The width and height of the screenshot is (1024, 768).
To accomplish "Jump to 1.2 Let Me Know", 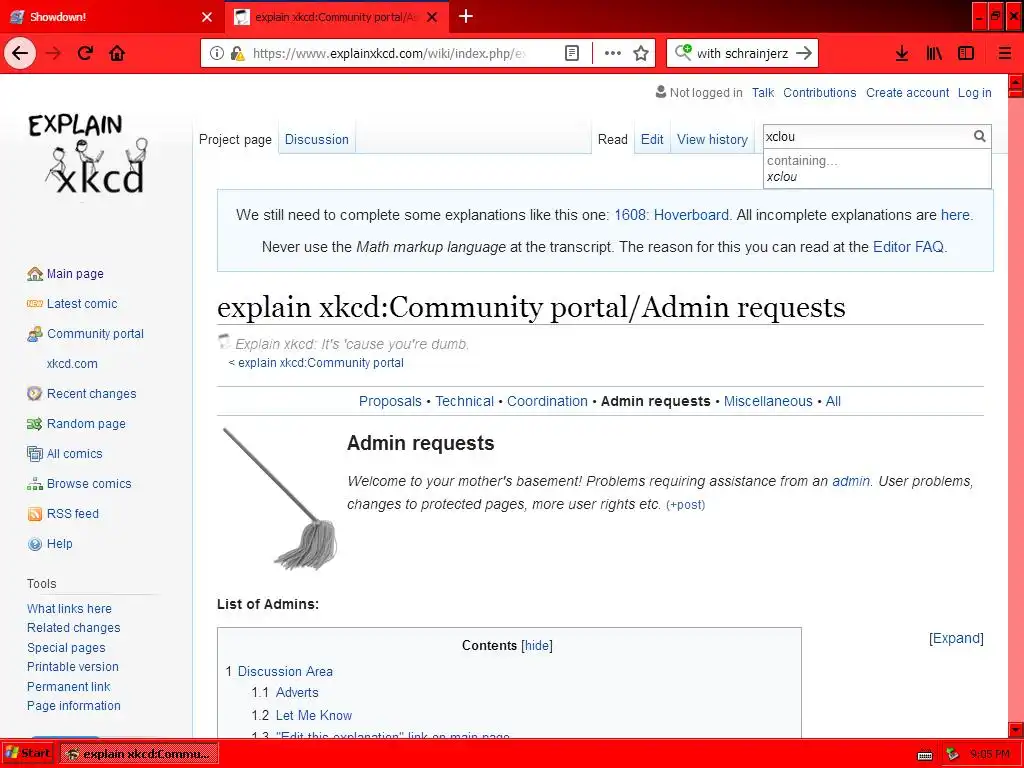I will click(x=313, y=715).
